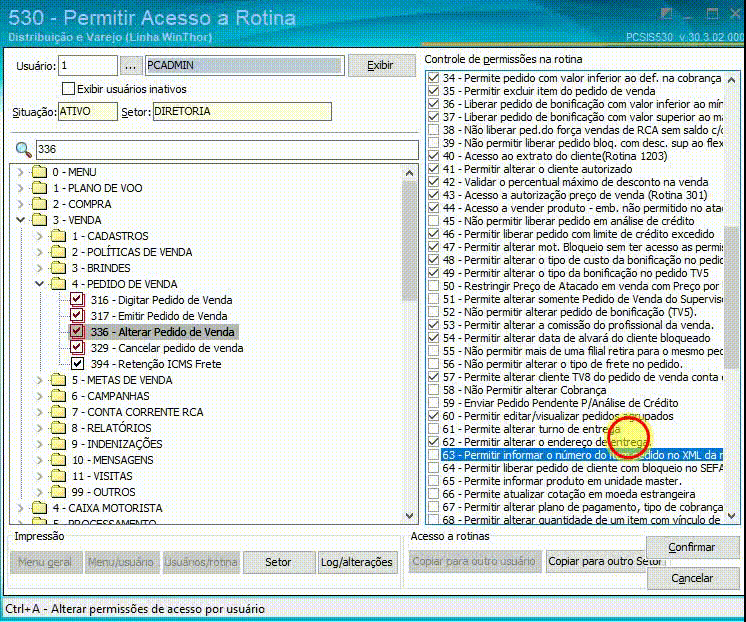Enable permission 63 checkbox

(x=433, y=455)
